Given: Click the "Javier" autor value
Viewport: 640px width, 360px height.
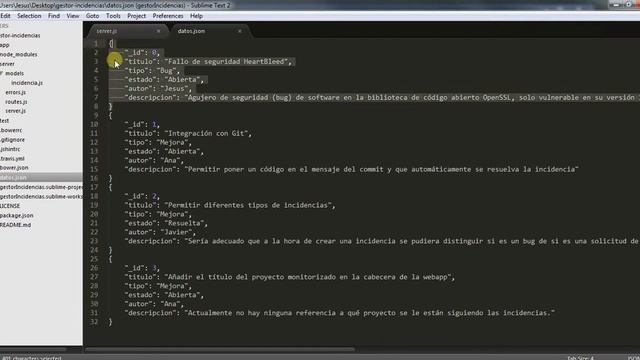Looking at the screenshot, I should point(177,232).
